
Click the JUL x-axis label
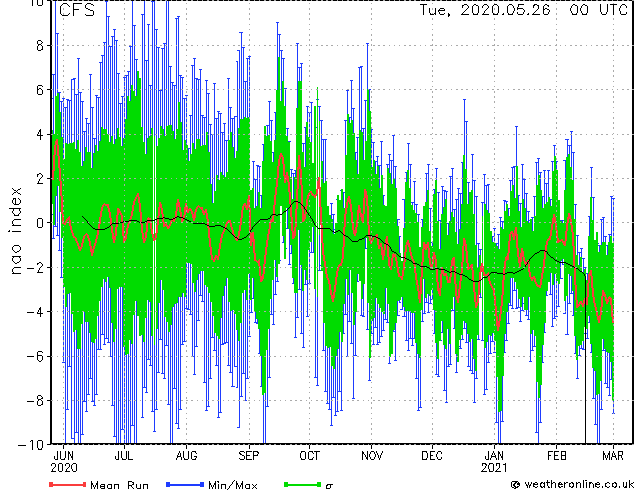(124, 456)
